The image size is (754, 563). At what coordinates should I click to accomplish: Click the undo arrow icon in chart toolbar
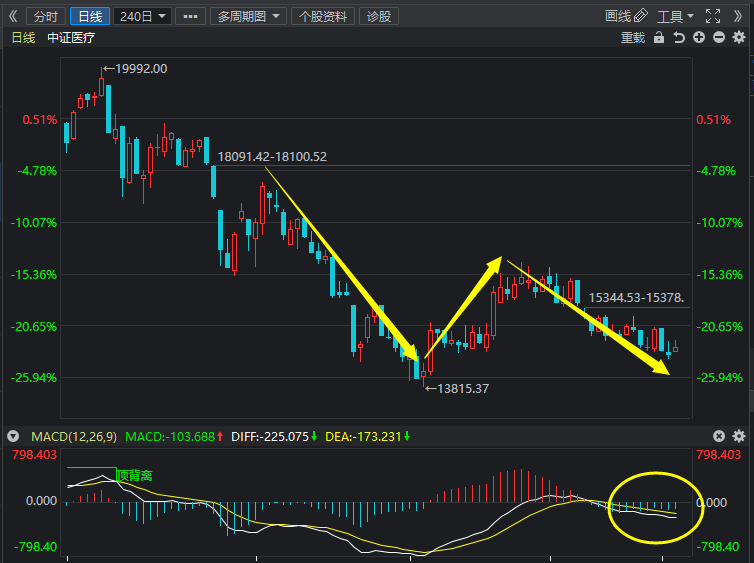(x=679, y=38)
